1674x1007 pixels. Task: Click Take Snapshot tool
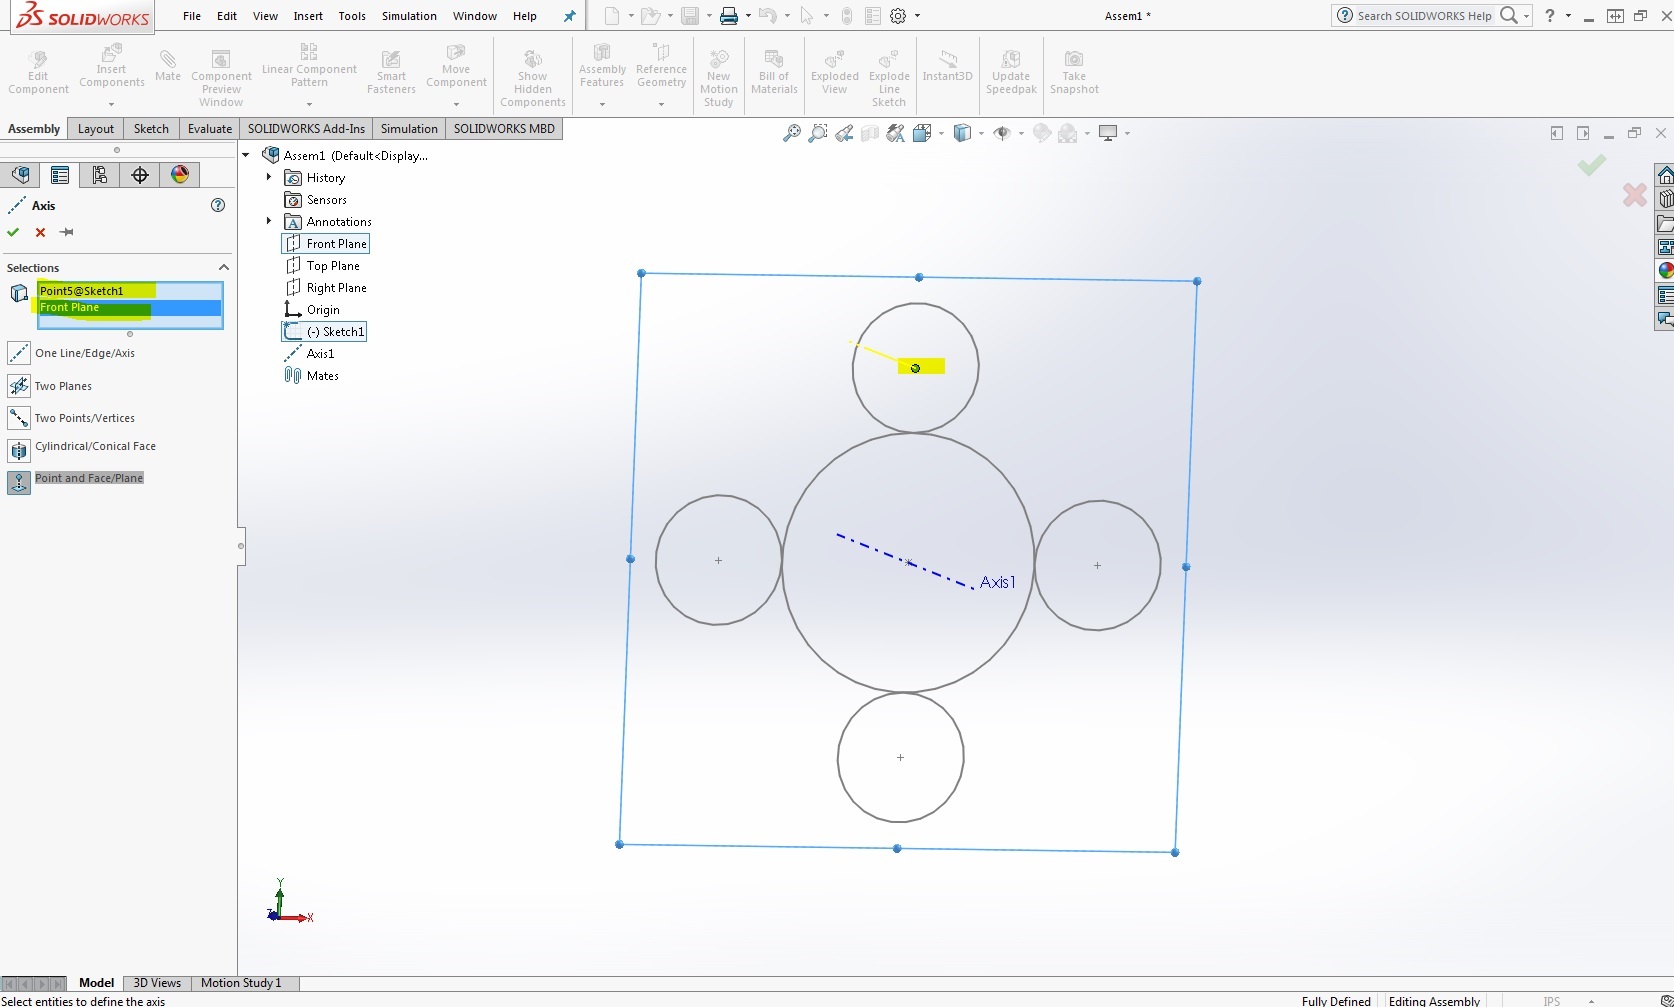click(x=1074, y=73)
